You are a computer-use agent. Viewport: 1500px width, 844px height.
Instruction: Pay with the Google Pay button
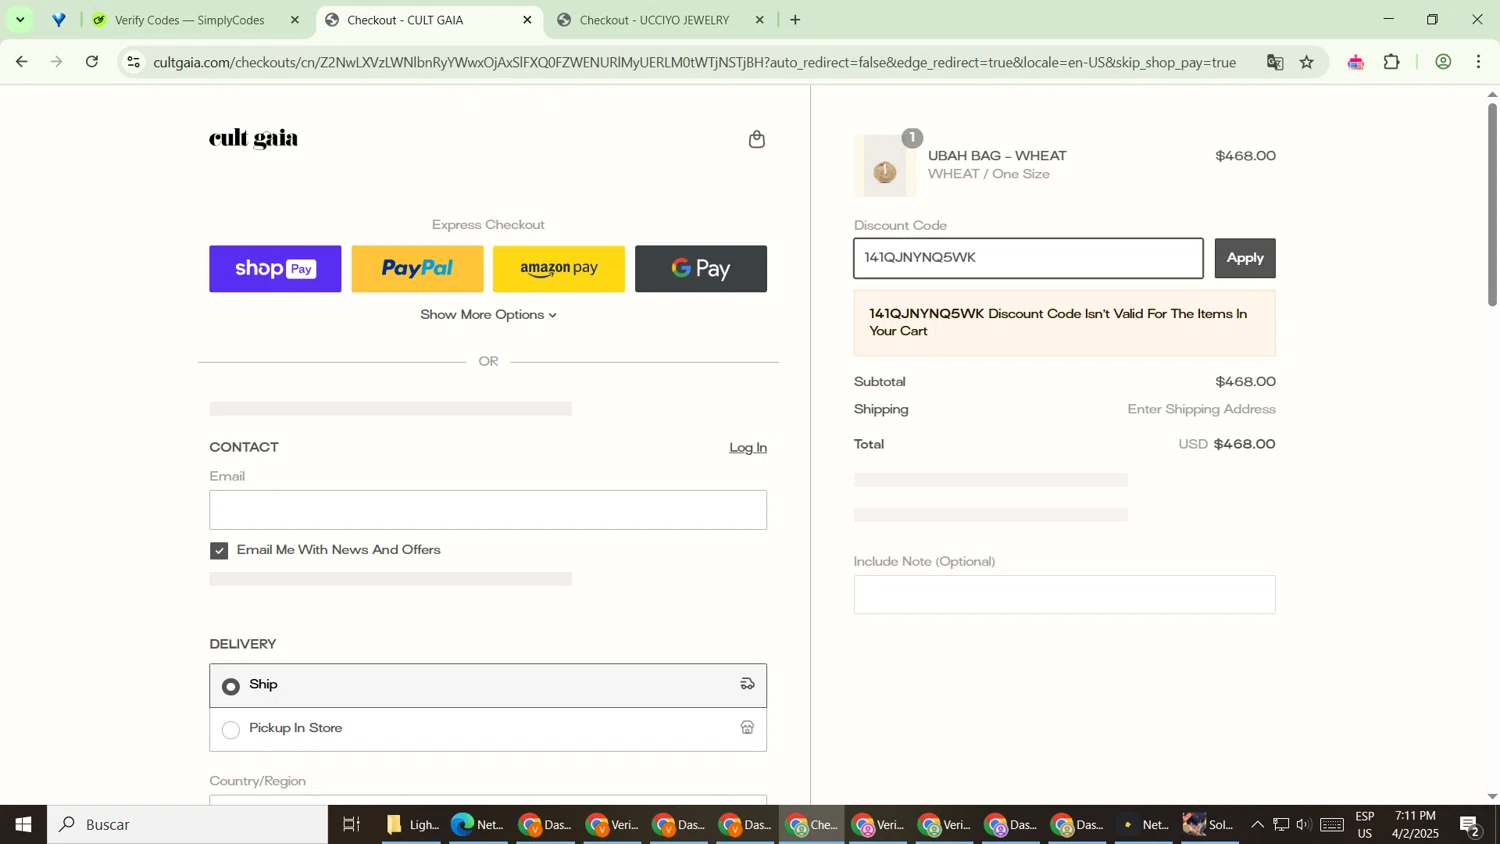[701, 269]
